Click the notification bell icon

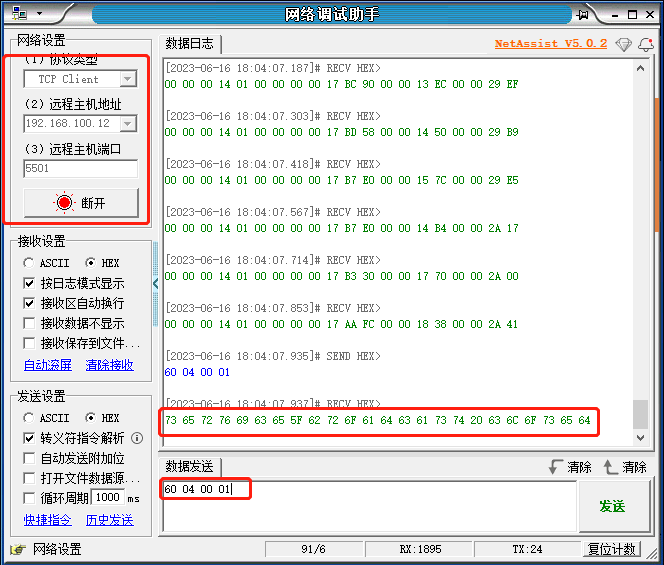(x=646, y=44)
